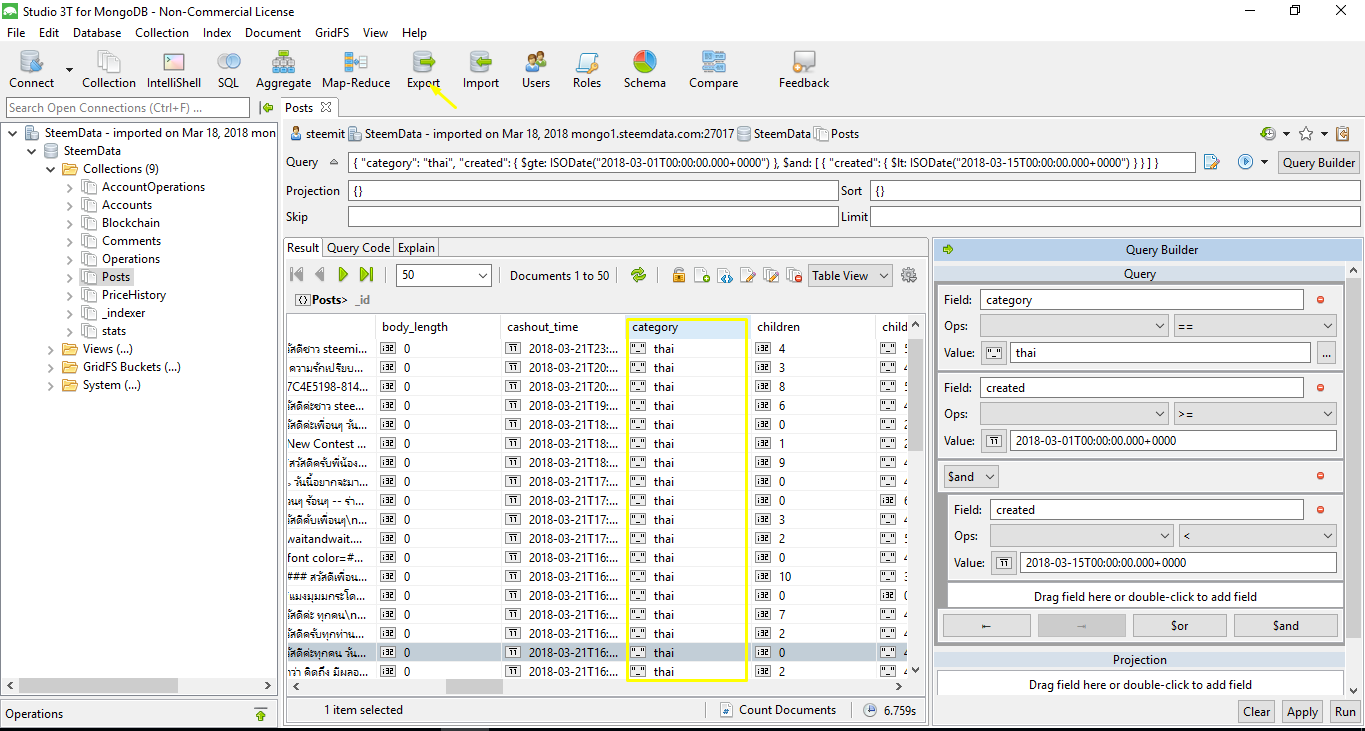Screen dimensions: 1365x731
Task: Open the SQL query tool
Action: pyautogui.click(x=229, y=70)
